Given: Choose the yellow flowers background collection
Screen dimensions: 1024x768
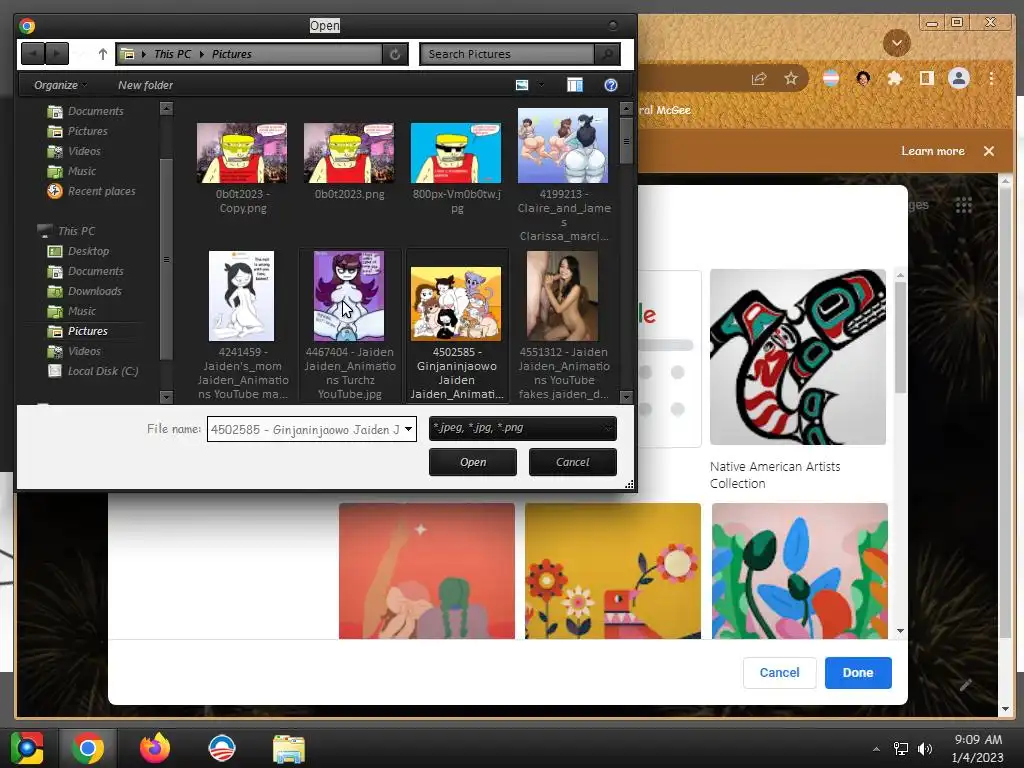Looking at the screenshot, I should (x=613, y=571).
